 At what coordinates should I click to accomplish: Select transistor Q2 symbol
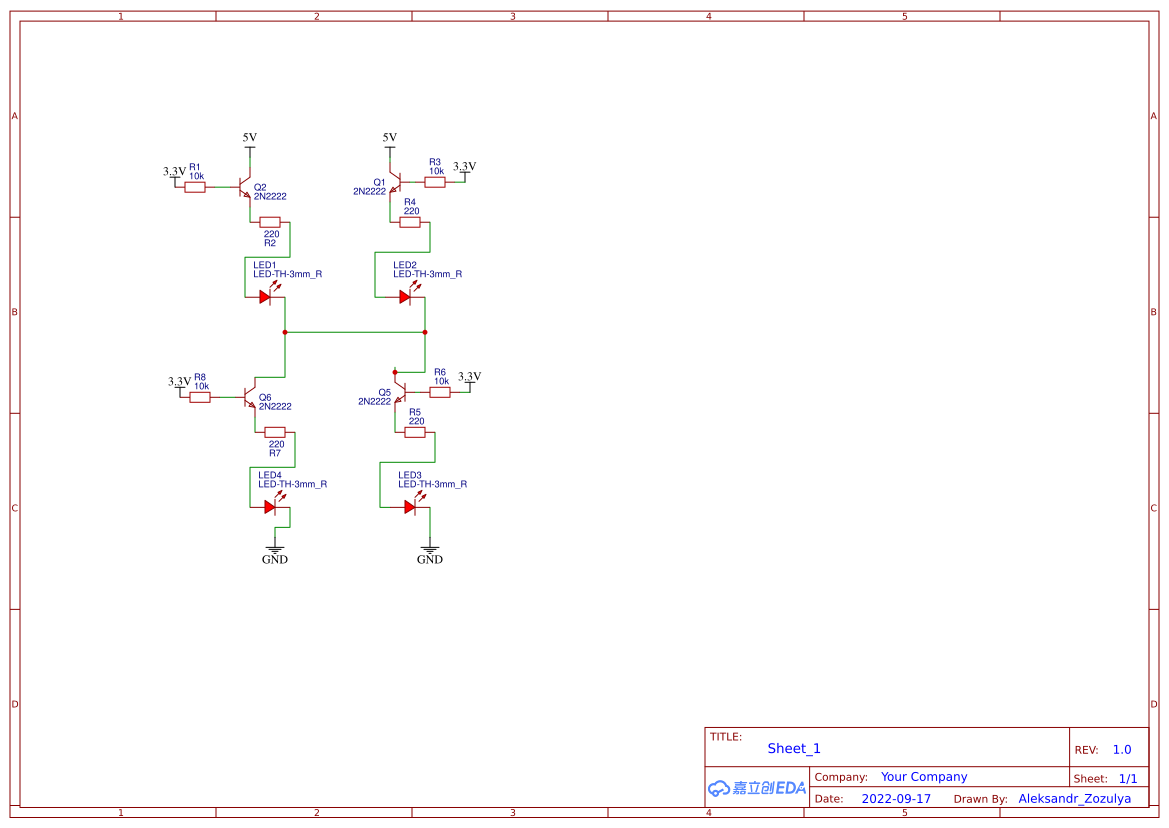coord(244,185)
